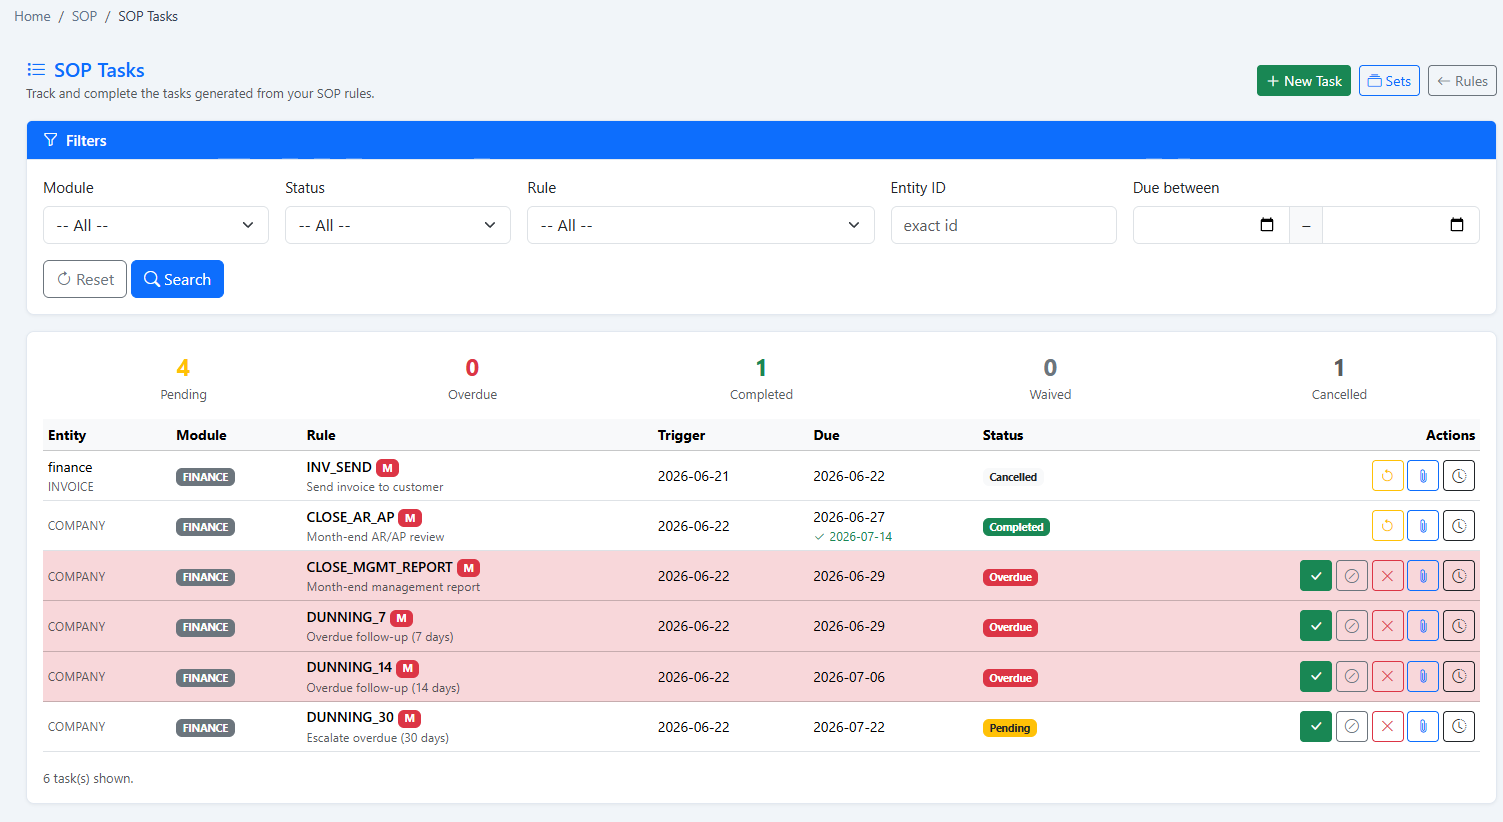Click the INV_SEND rule name
This screenshot has height=822, width=1503.
point(339,467)
